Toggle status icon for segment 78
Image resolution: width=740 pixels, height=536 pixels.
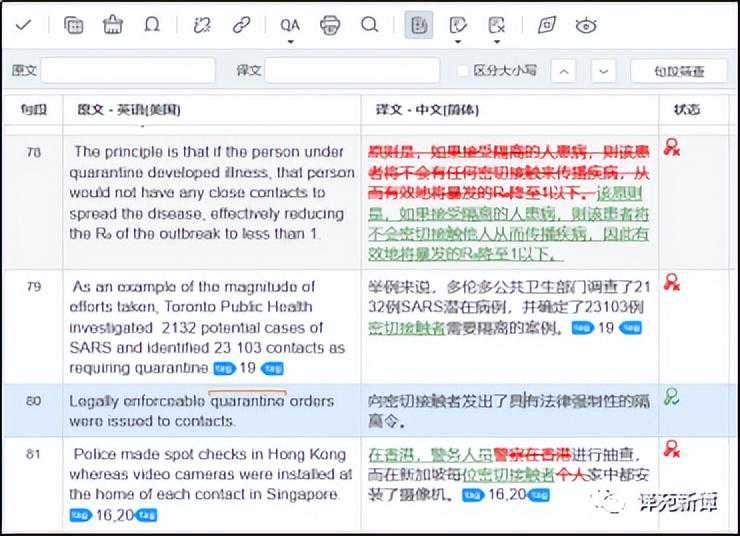pyautogui.click(x=672, y=149)
